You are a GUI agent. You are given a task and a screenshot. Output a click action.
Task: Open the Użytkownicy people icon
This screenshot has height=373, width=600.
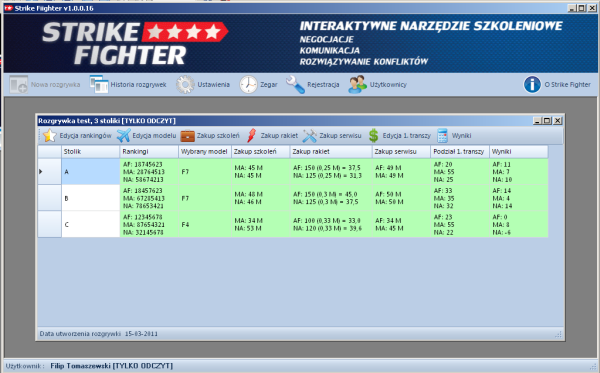pos(357,85)
